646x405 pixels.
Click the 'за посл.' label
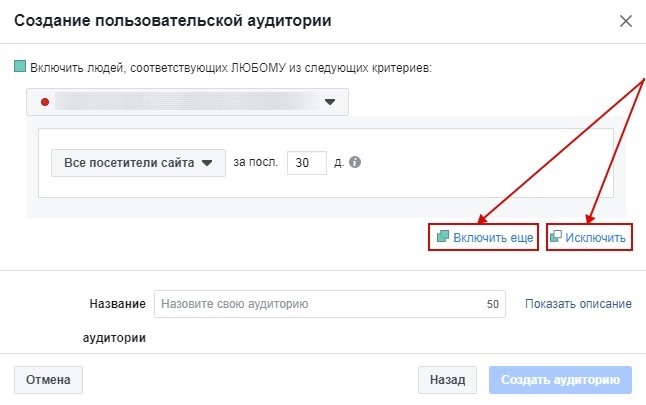(x=255, y=162)
